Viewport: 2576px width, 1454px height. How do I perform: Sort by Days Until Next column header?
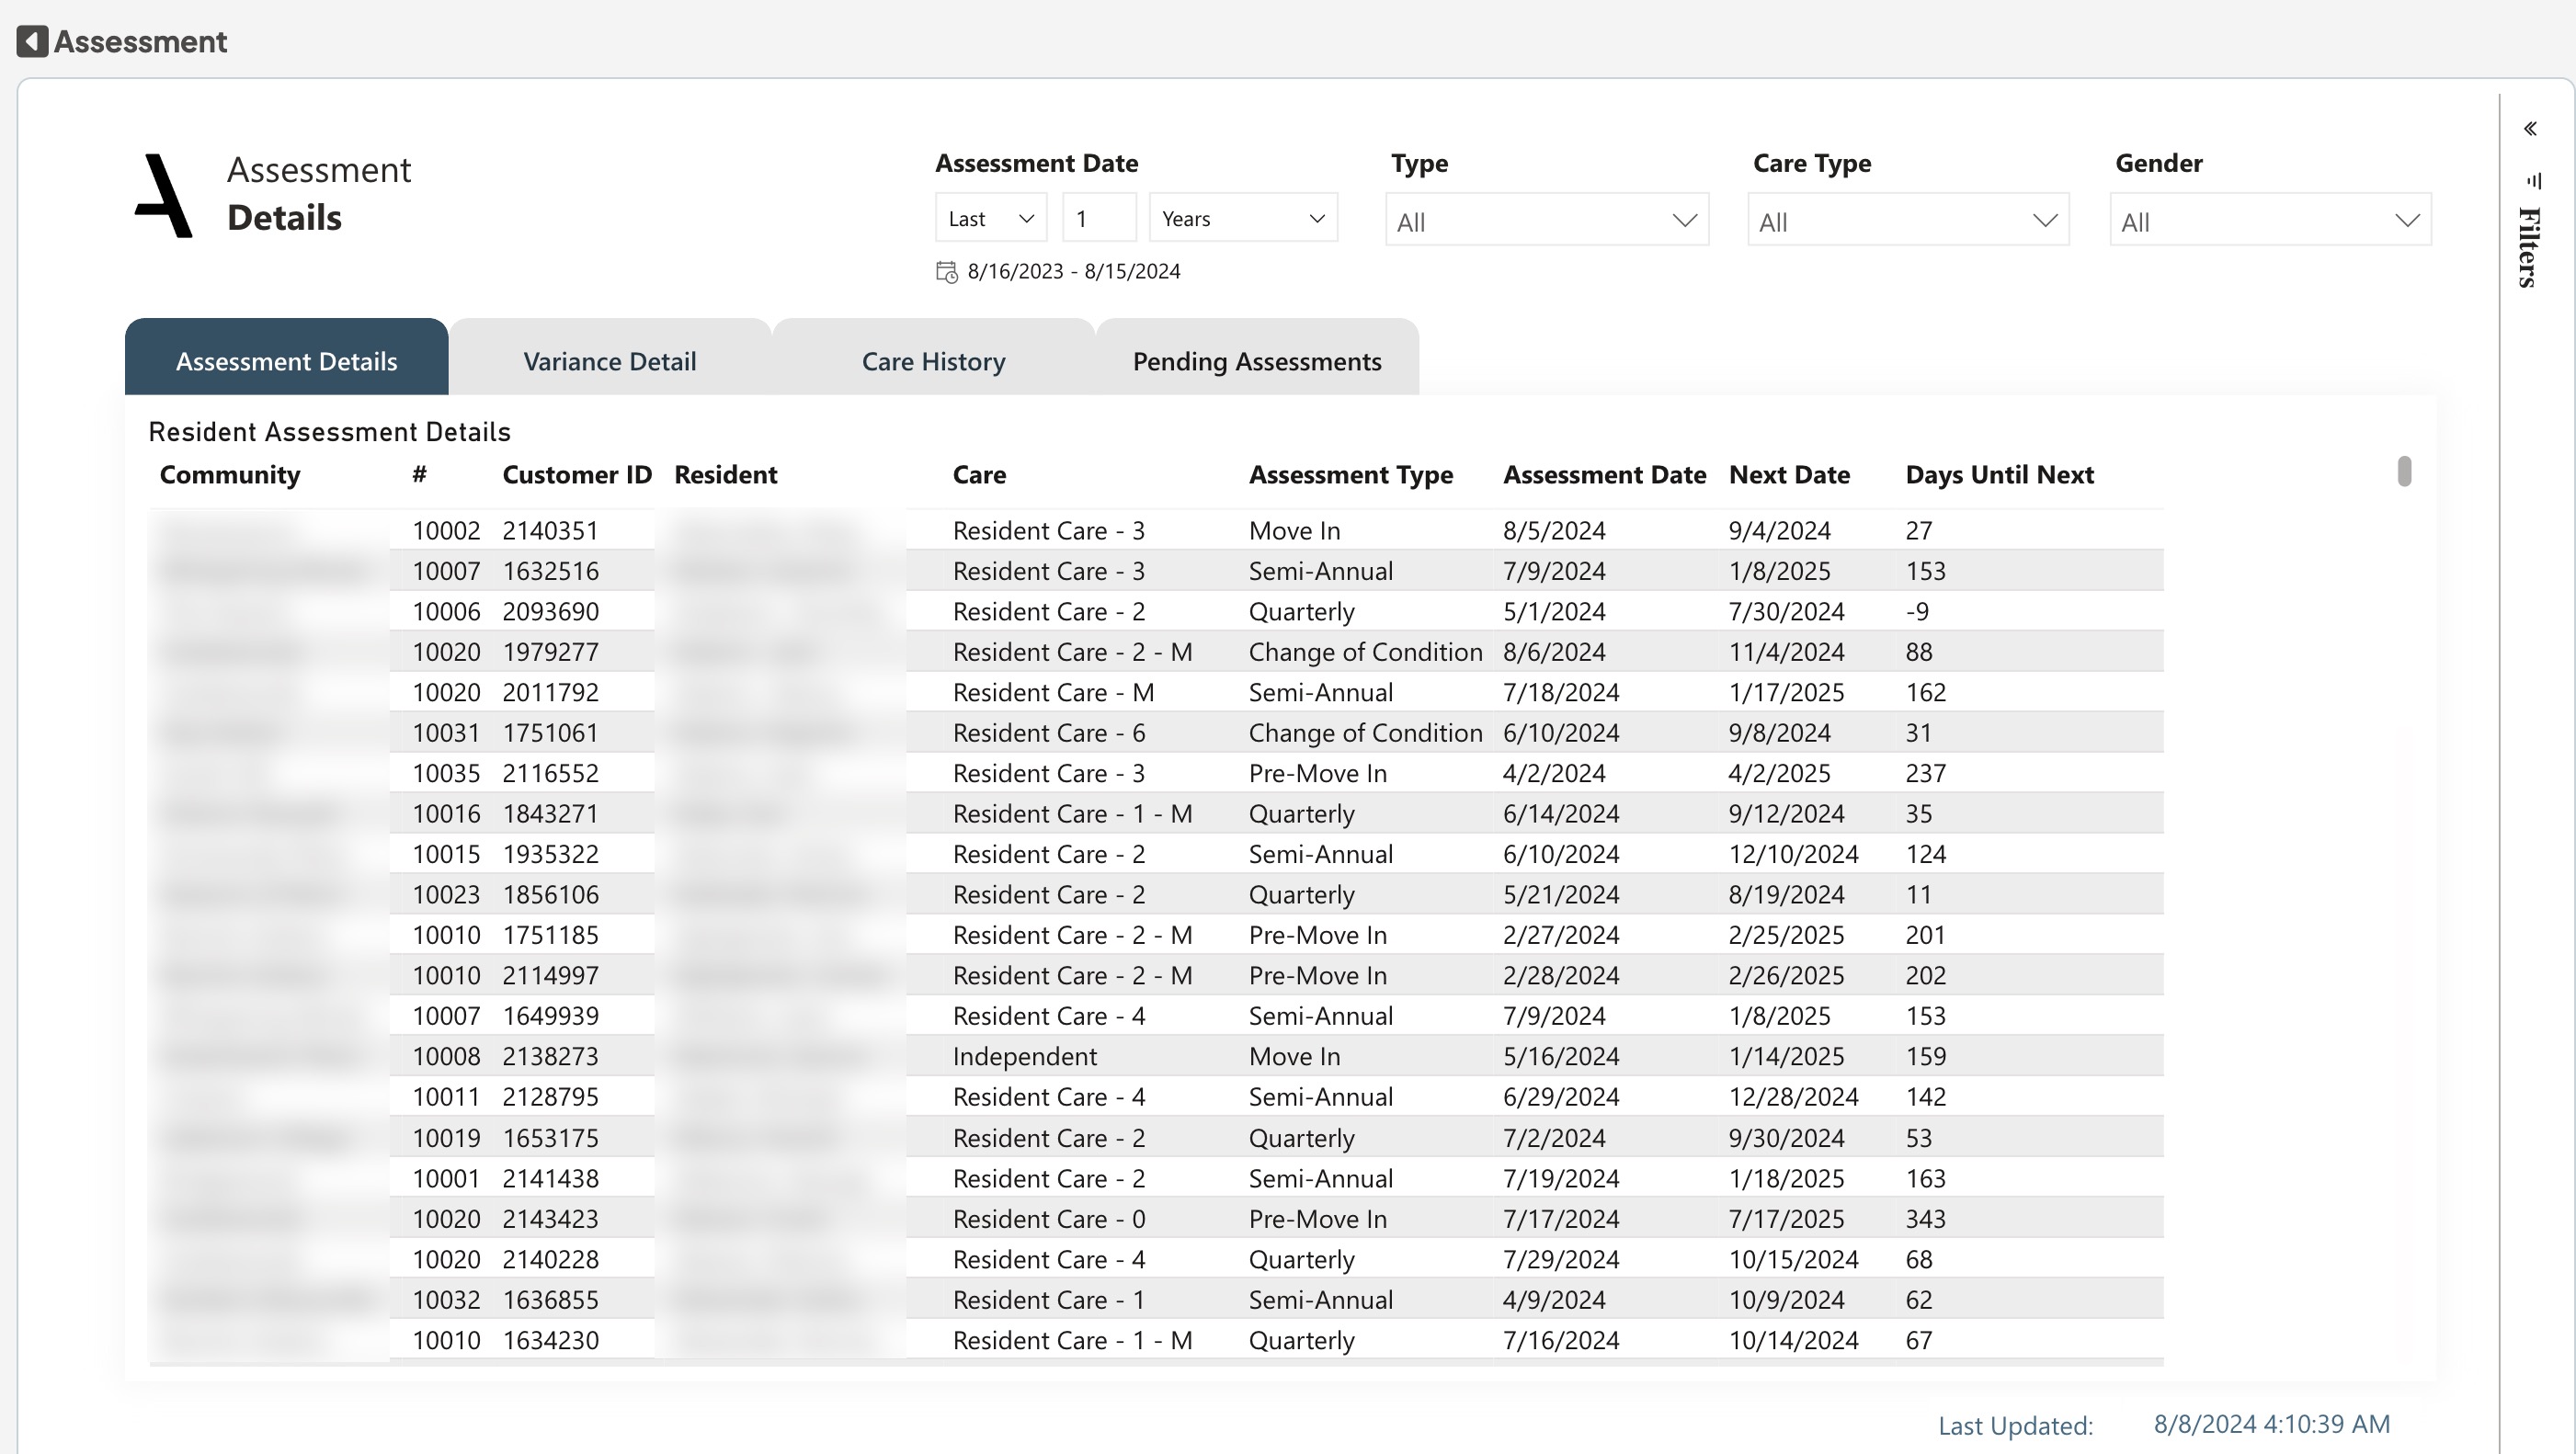(x=1998, y=475)
